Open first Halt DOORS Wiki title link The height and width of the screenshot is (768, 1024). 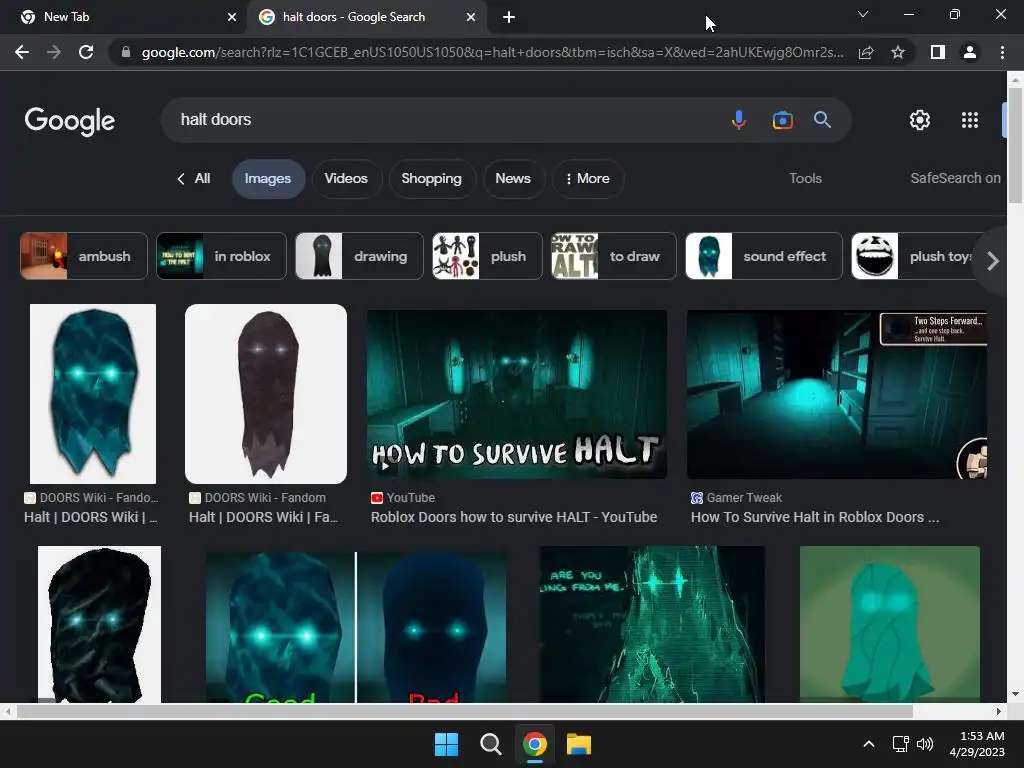(91, 517)
